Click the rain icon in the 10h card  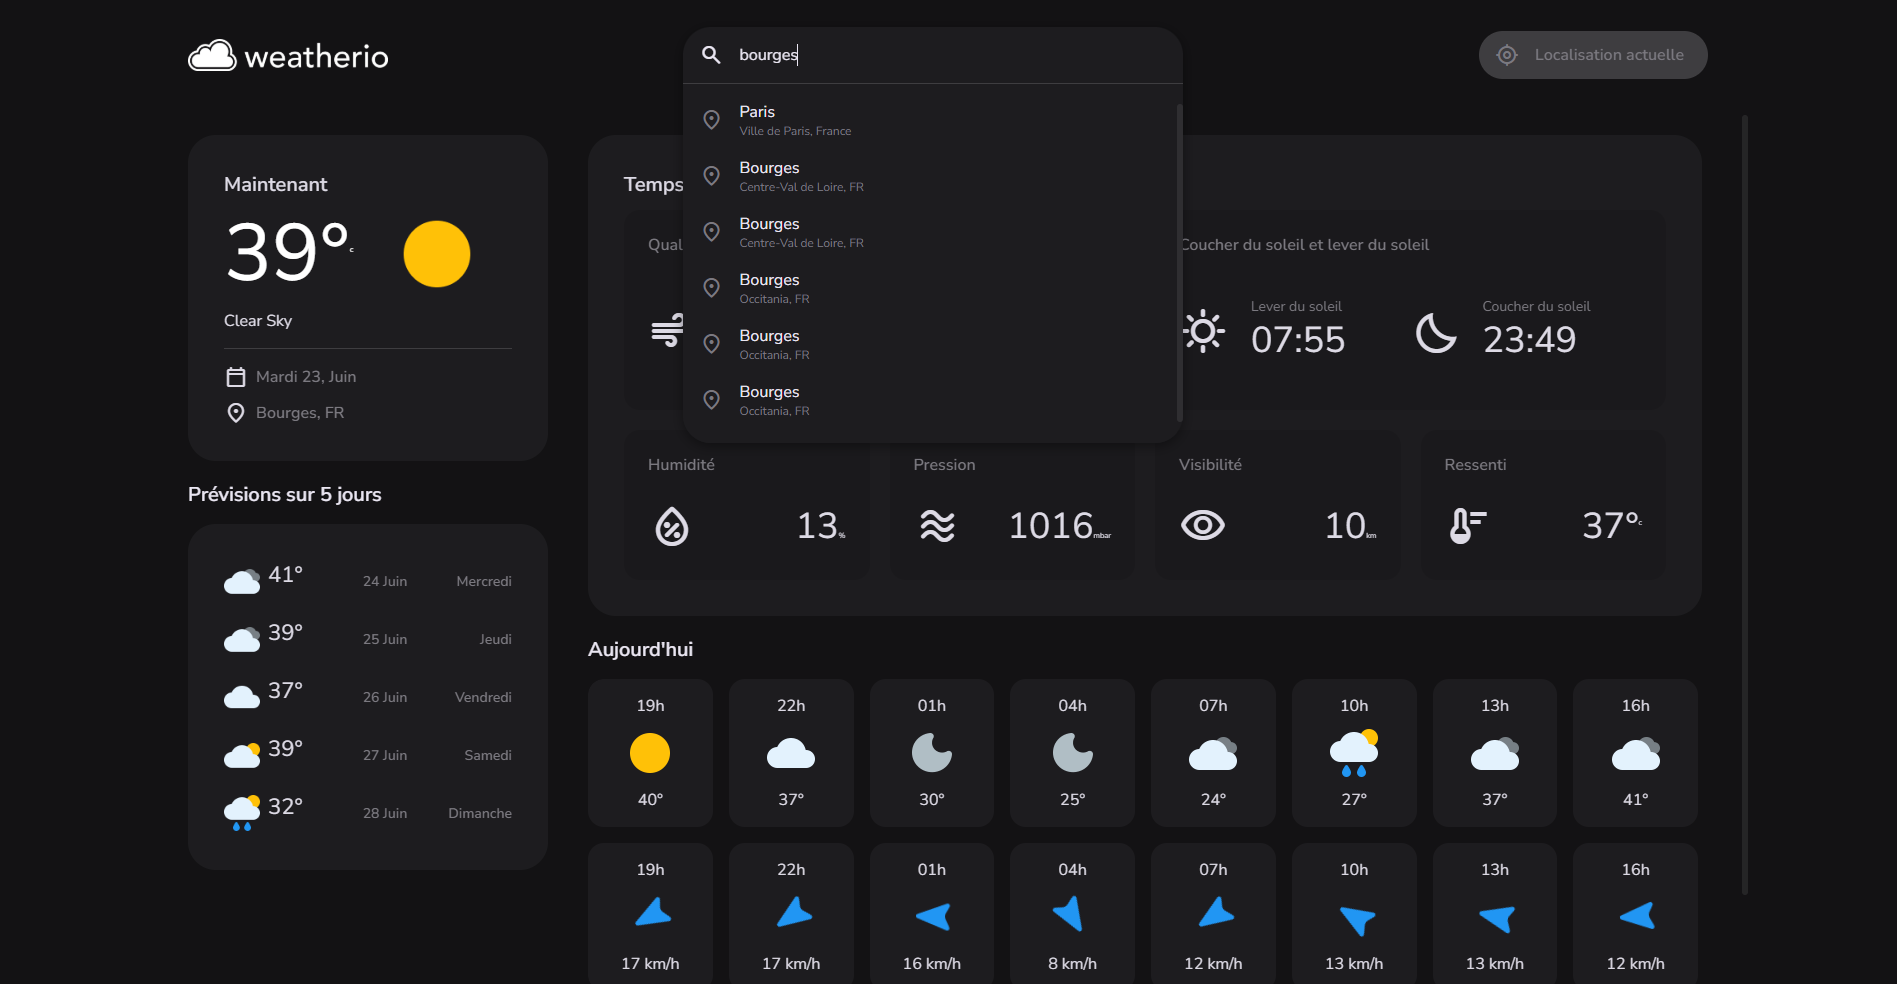pyautogui.click(x=1354, y=754)
